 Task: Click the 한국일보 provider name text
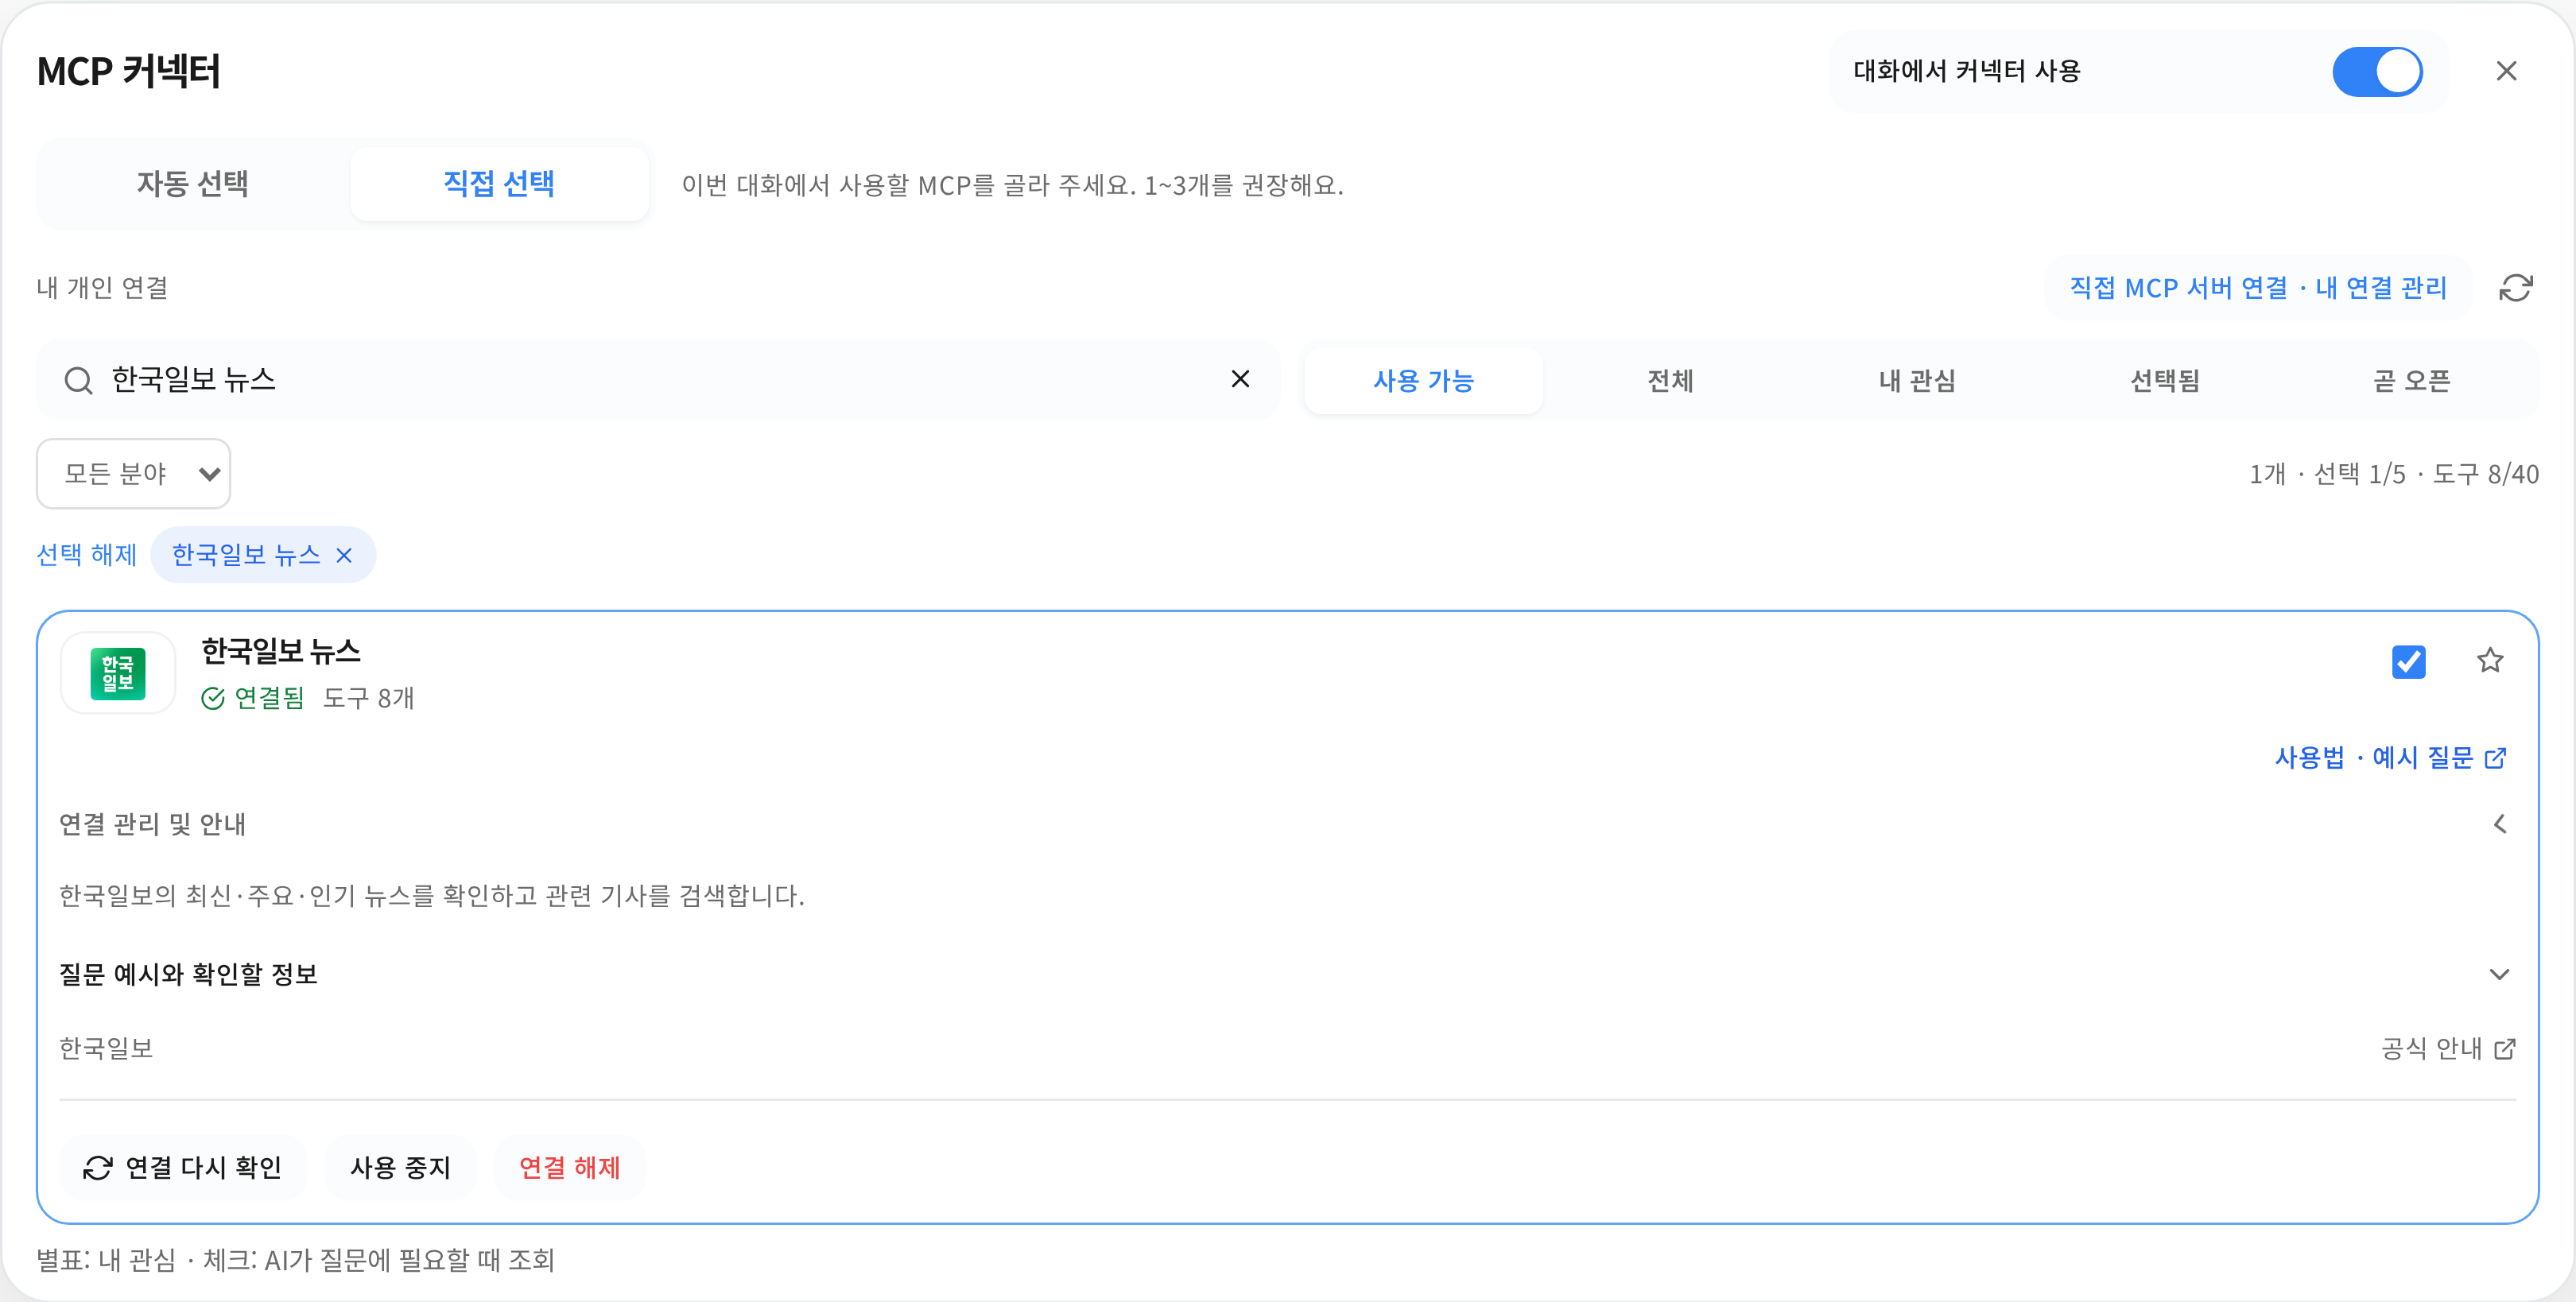pos(106,1048)
